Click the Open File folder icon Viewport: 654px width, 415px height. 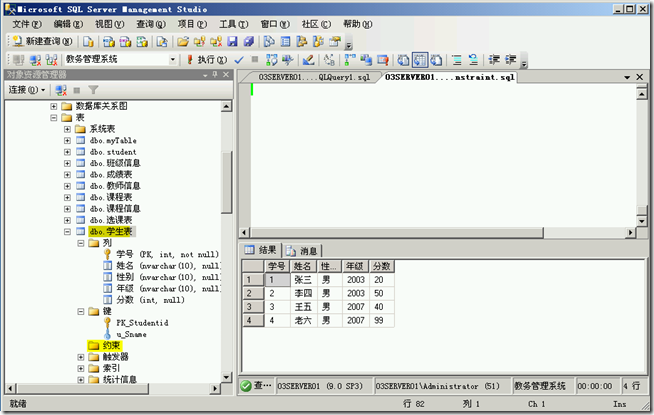183,41
